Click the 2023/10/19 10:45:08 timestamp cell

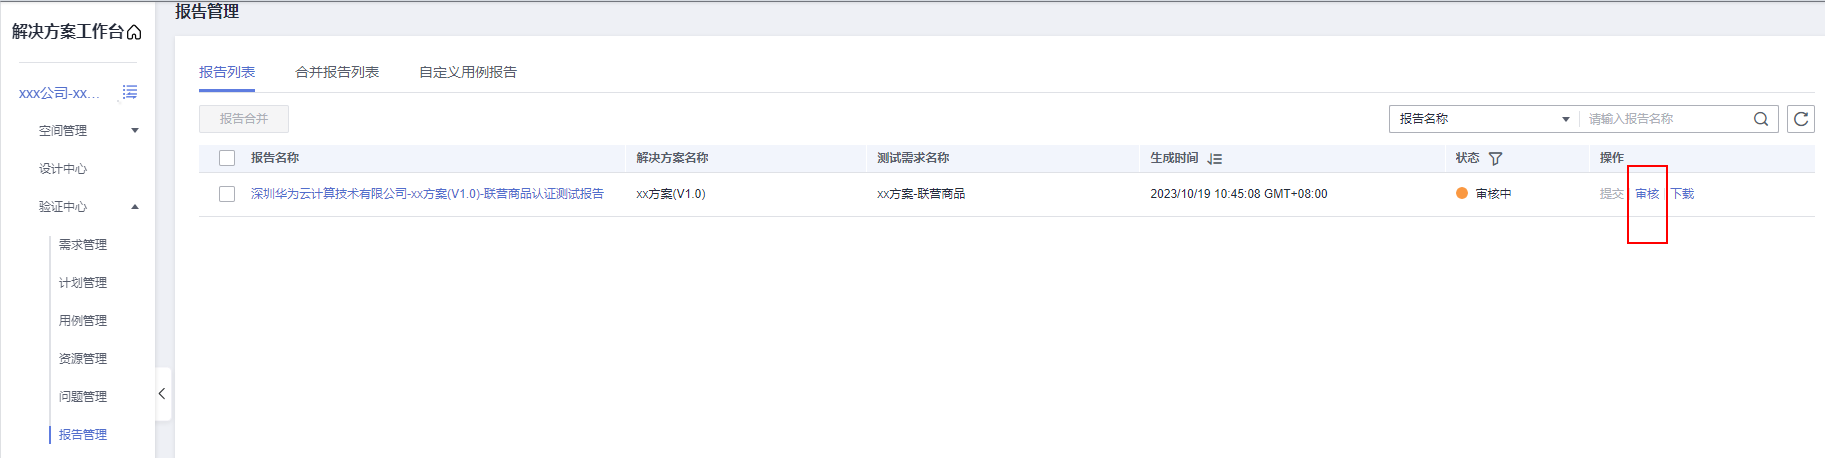tap(1239, 194)
